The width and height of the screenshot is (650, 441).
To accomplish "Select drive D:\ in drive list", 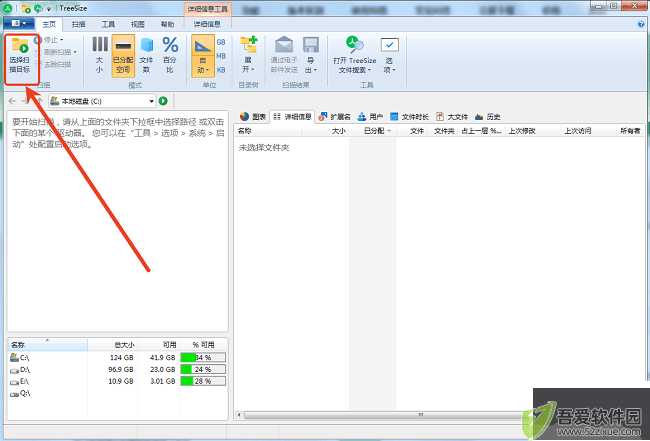I will click(x=20, y=369).
